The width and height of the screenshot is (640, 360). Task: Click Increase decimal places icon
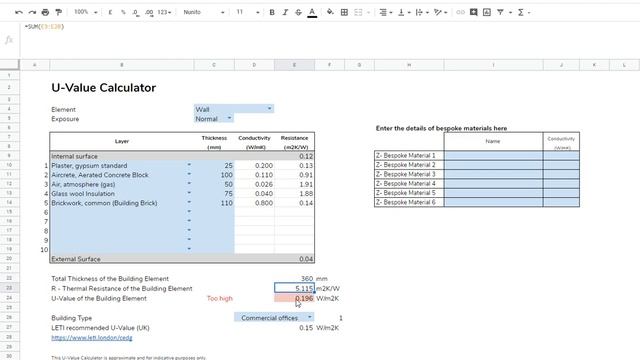pyautogui.click(x=149, y=12)
